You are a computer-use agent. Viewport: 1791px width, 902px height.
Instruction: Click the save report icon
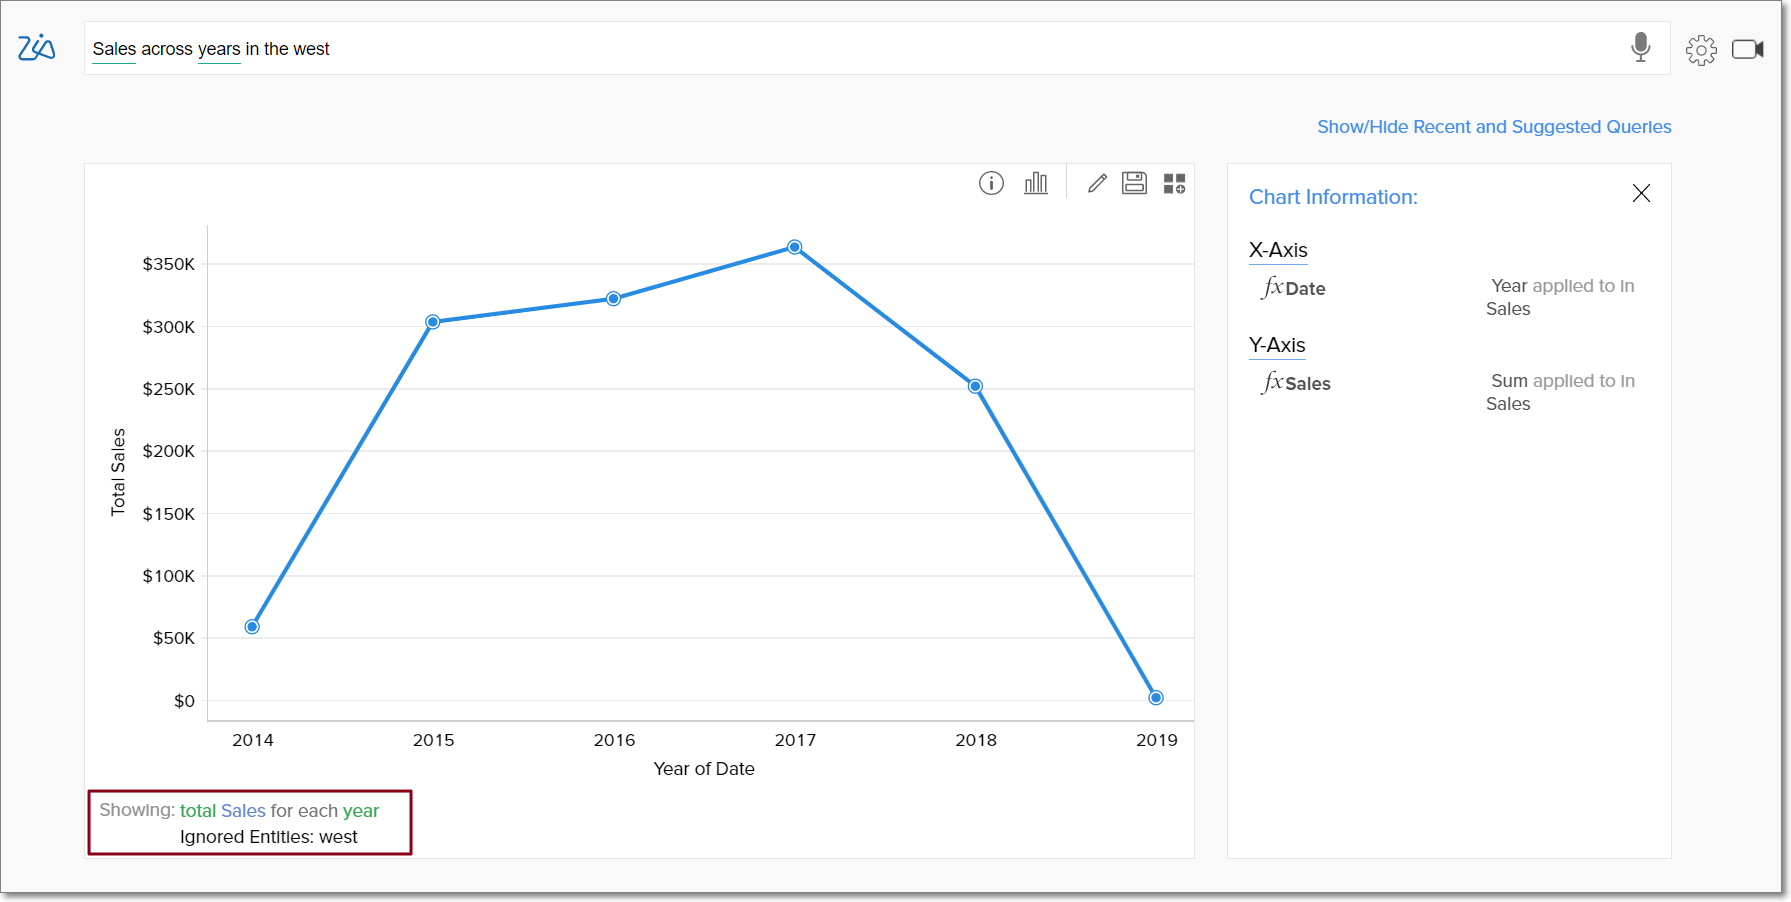pos(1134,183)
